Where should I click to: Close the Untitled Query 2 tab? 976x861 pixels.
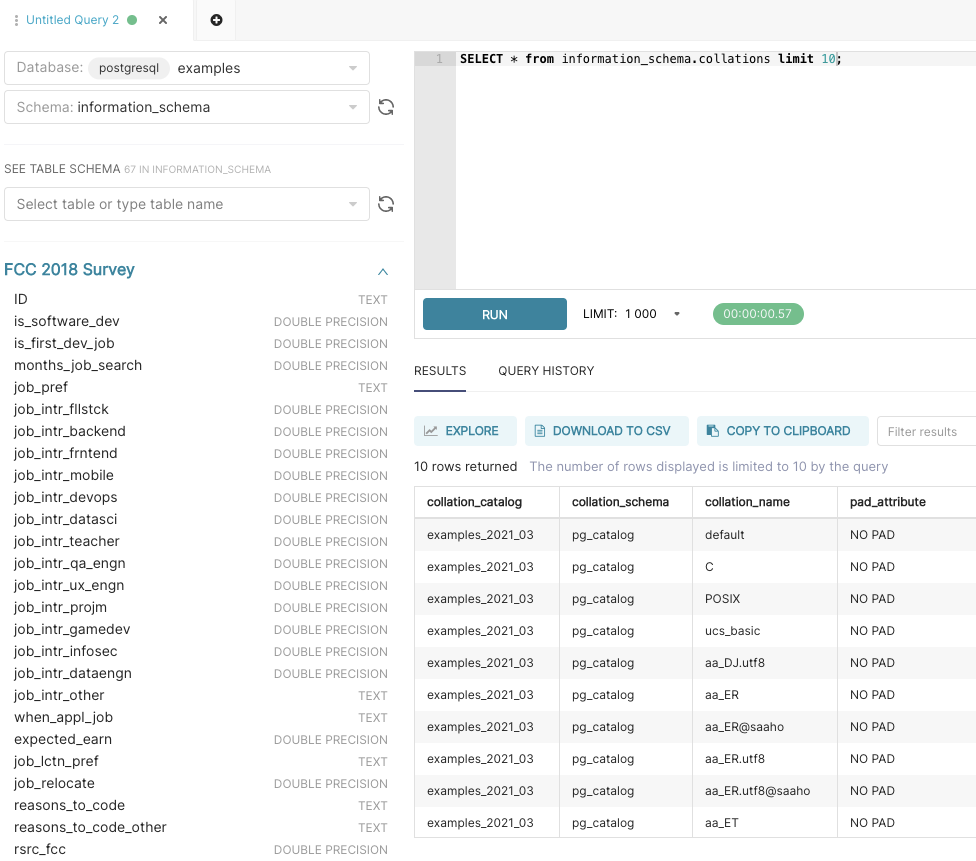pos(163,19)
